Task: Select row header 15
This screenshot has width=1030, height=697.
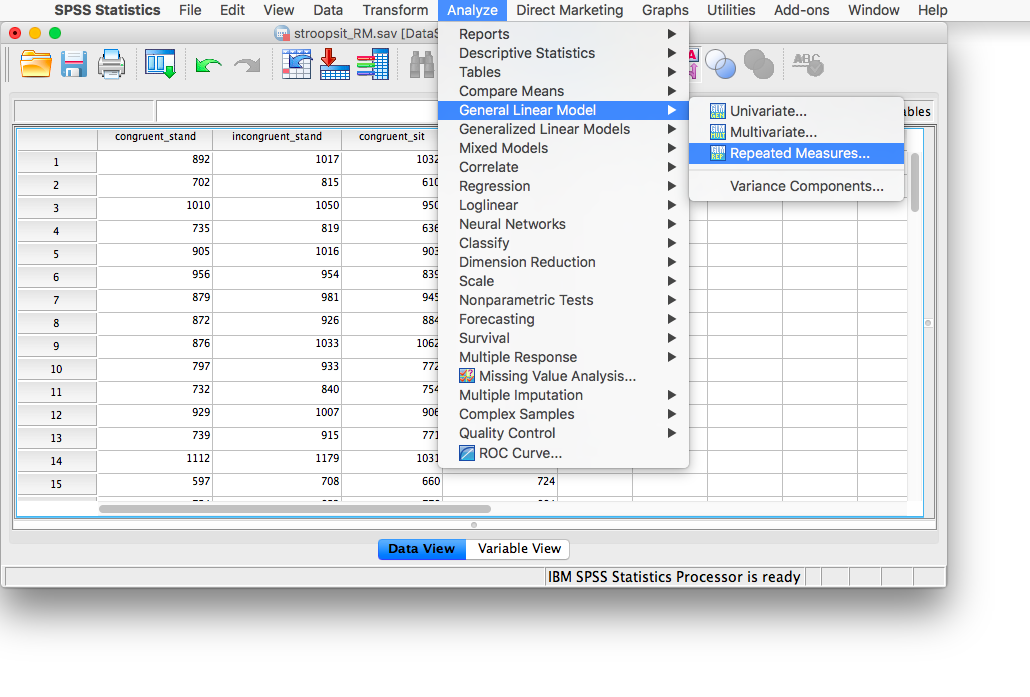Action: [56, 483]
